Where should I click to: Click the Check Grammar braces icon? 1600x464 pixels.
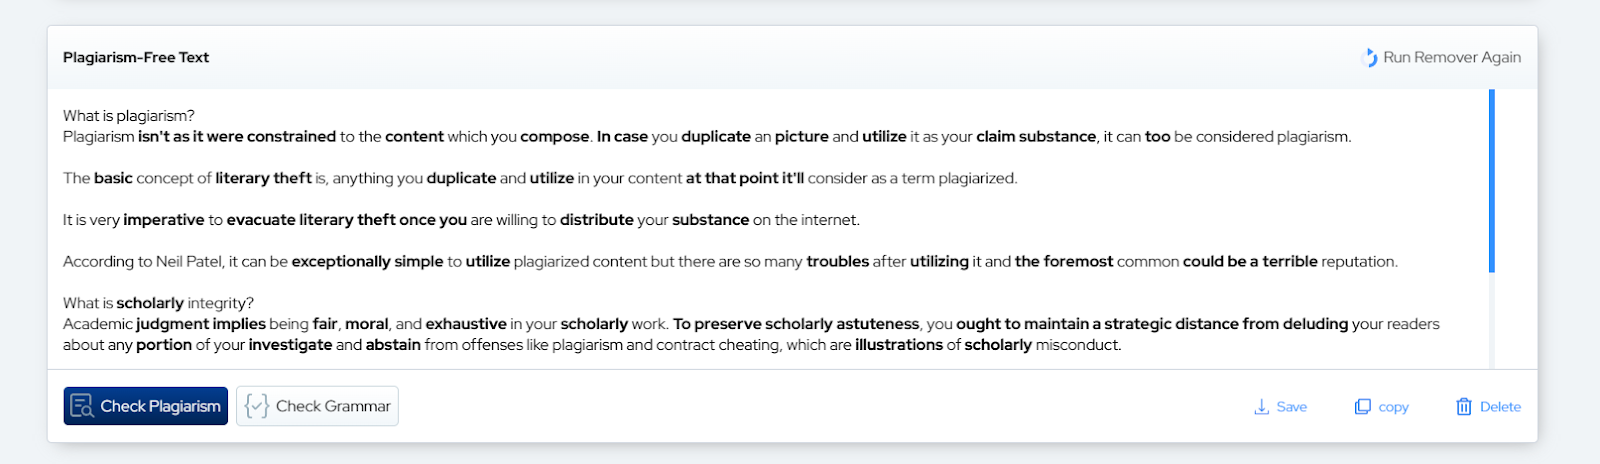coord(257,406)
